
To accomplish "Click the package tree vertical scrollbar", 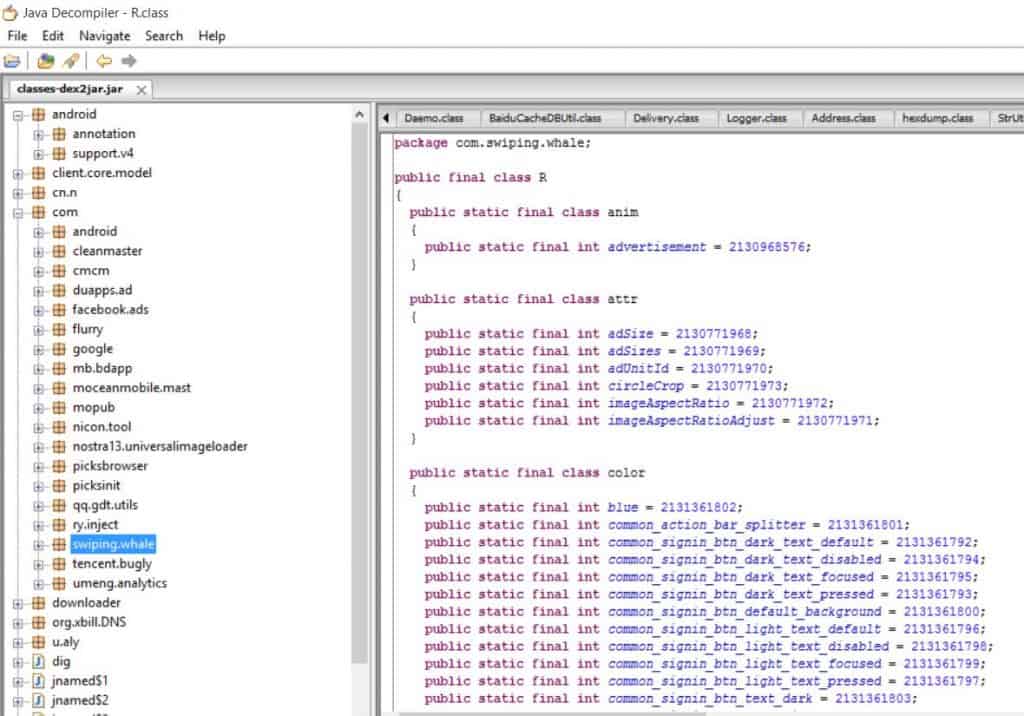I will [x=359, y=392].
